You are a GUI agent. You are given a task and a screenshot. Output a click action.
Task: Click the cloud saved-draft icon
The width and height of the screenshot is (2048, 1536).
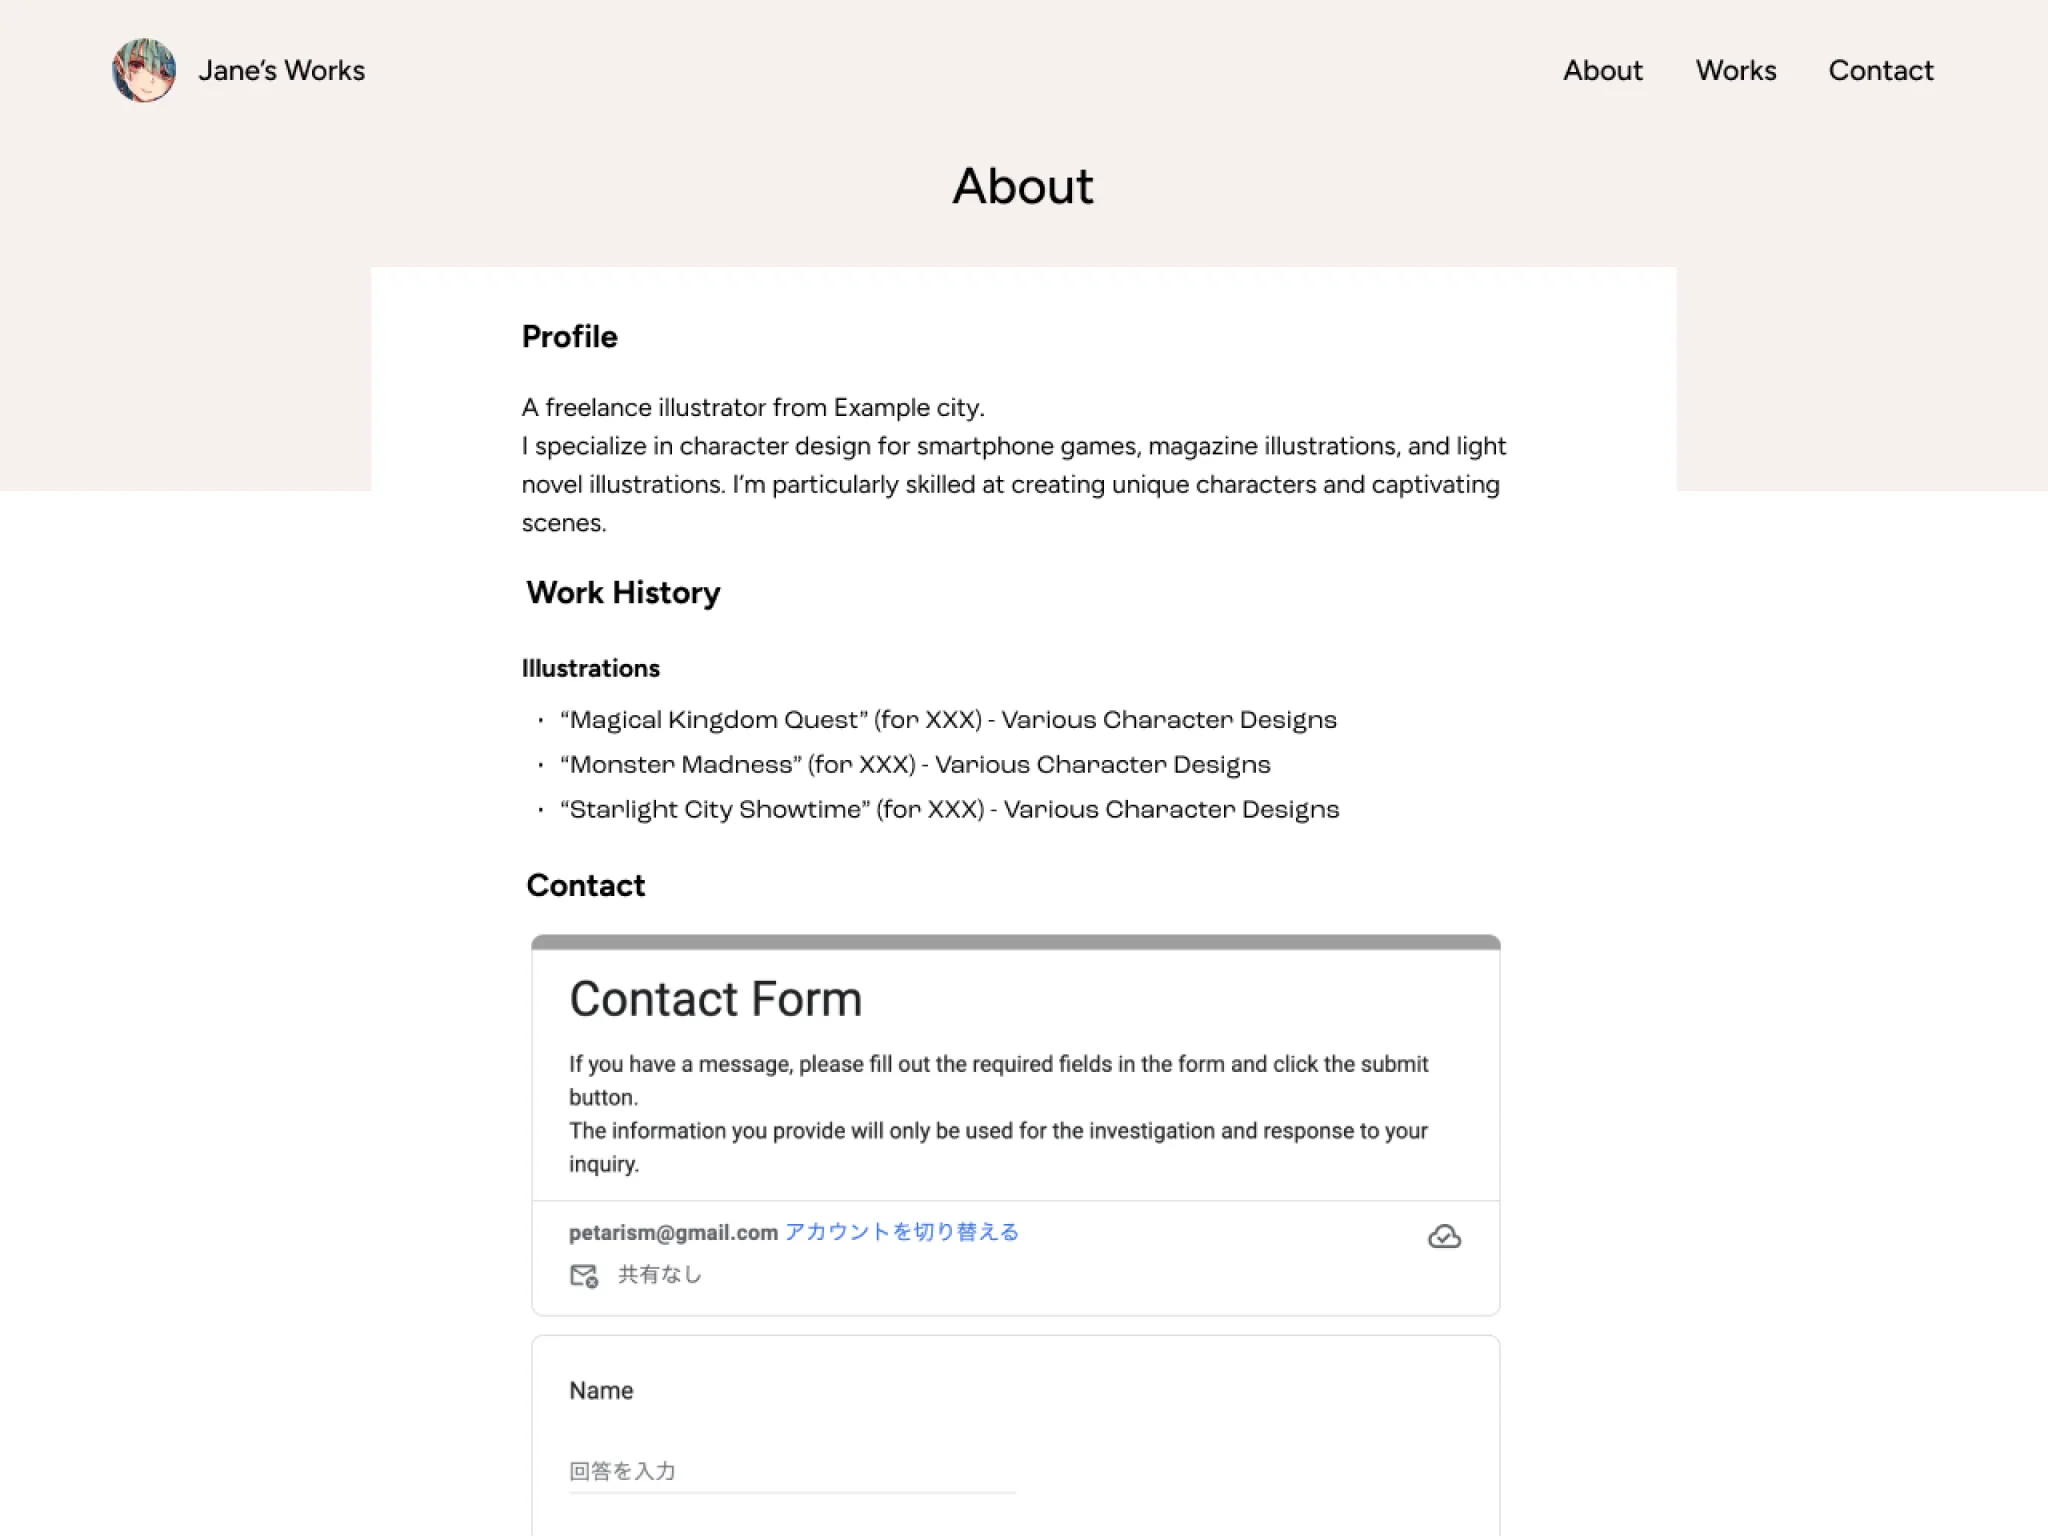pyautogui.click(x=1443, y=1237)
